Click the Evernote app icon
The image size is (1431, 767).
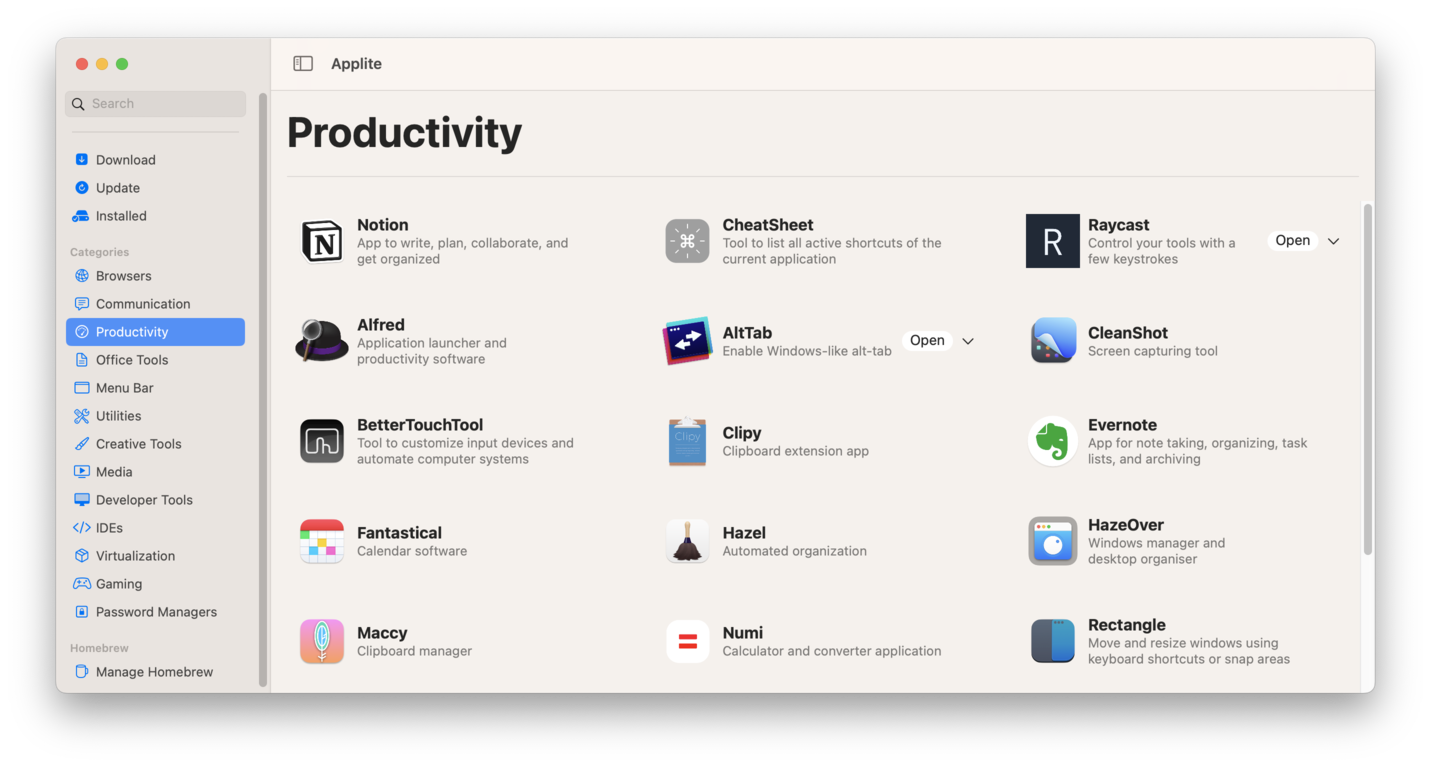[x=1052, y=440]
